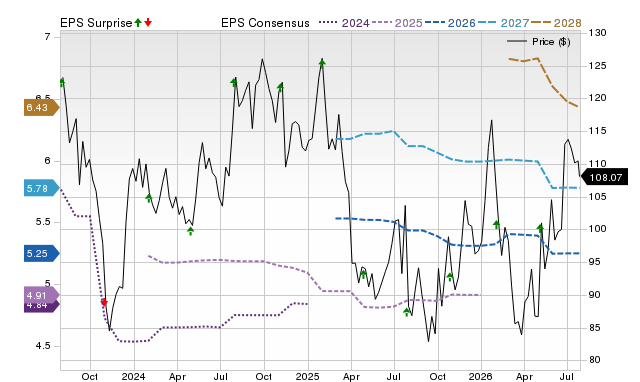This screenshot has height=382, width=640.
Task: Click the Oct label preceding 2026 on the time axis
Action: [x=438, y=376]
